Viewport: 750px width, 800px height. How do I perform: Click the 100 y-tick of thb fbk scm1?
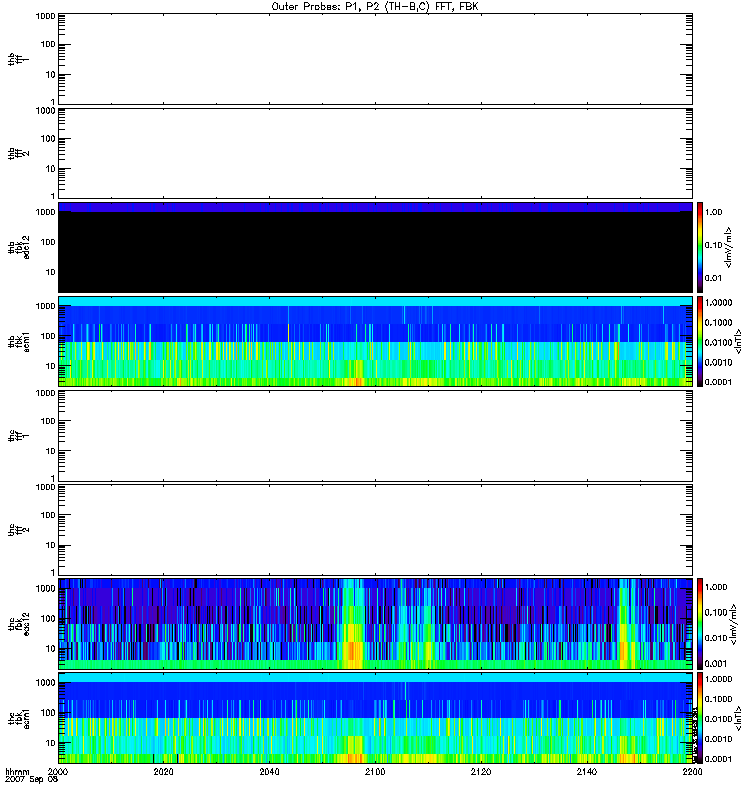tap(47, 336)
